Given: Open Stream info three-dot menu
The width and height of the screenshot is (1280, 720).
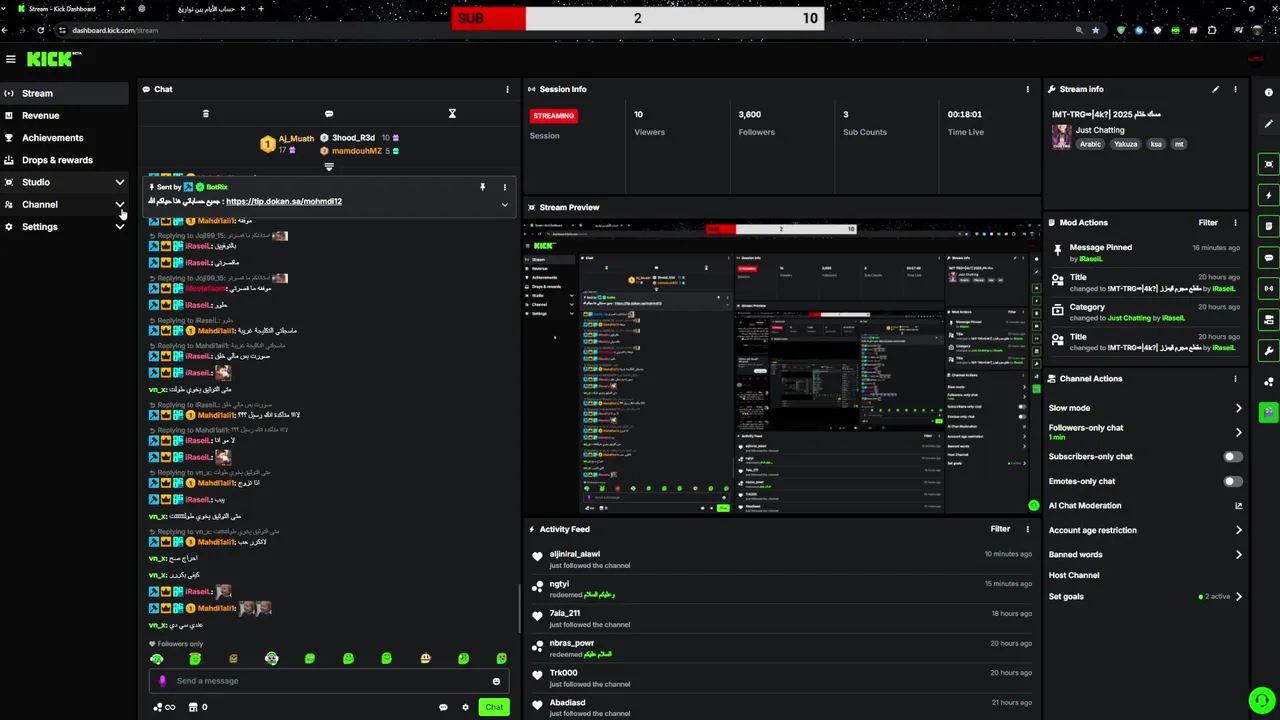Looking at the screenshot, I should coord(1235,89).
